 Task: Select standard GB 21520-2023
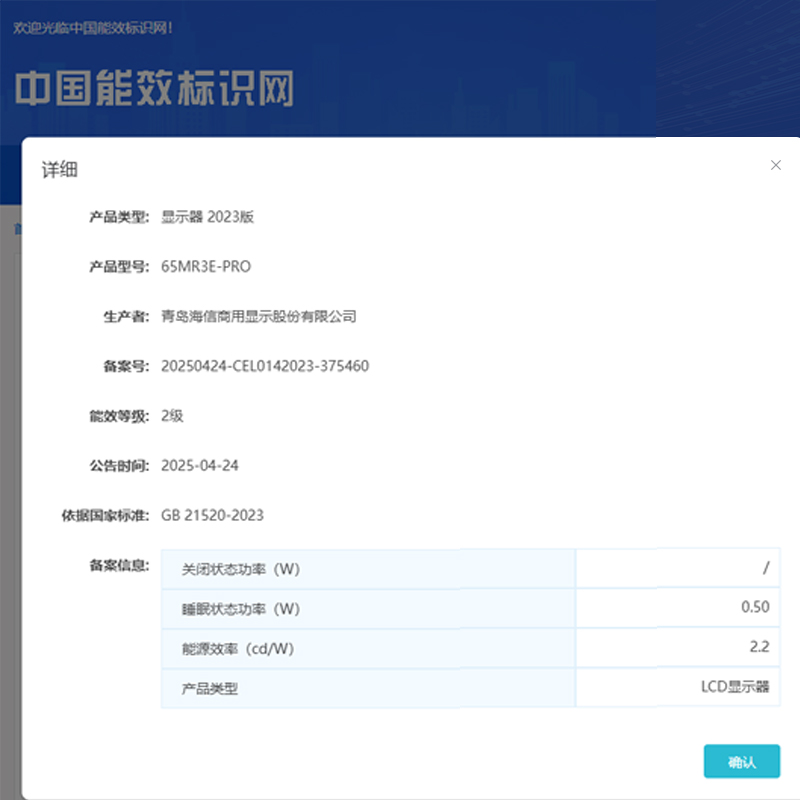point(212,515)
